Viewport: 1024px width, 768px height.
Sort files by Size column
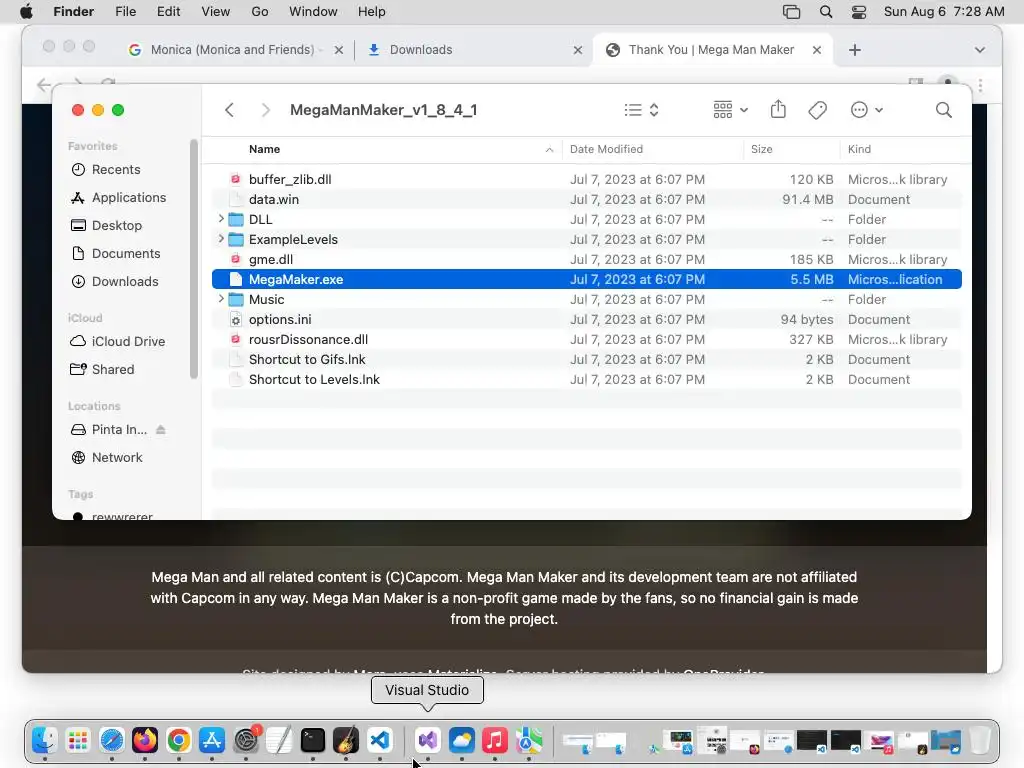761,149
